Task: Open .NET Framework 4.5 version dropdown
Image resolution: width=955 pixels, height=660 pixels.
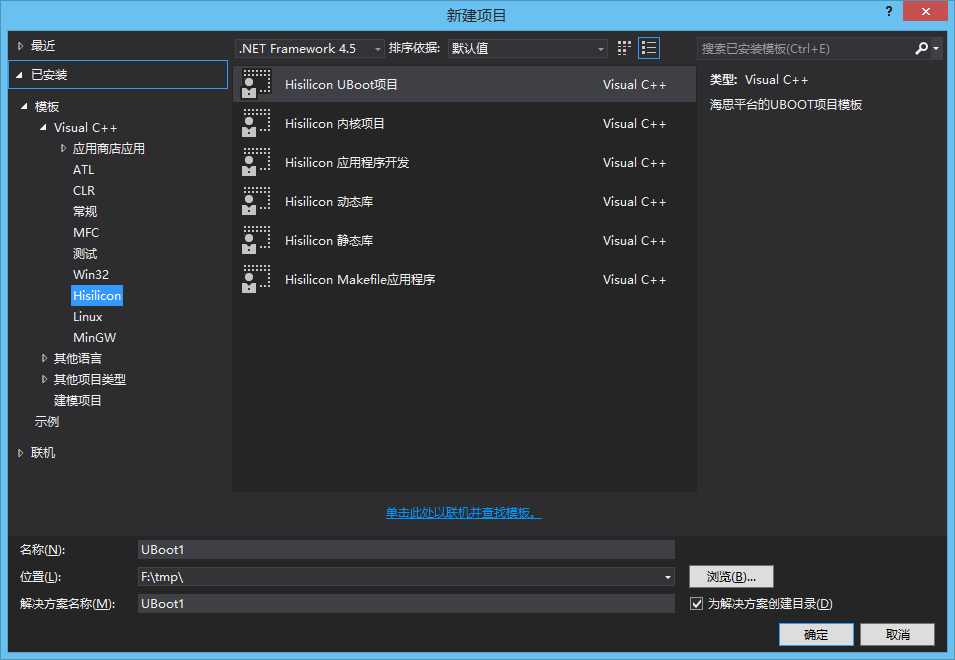Action: [x=309, y=48]
